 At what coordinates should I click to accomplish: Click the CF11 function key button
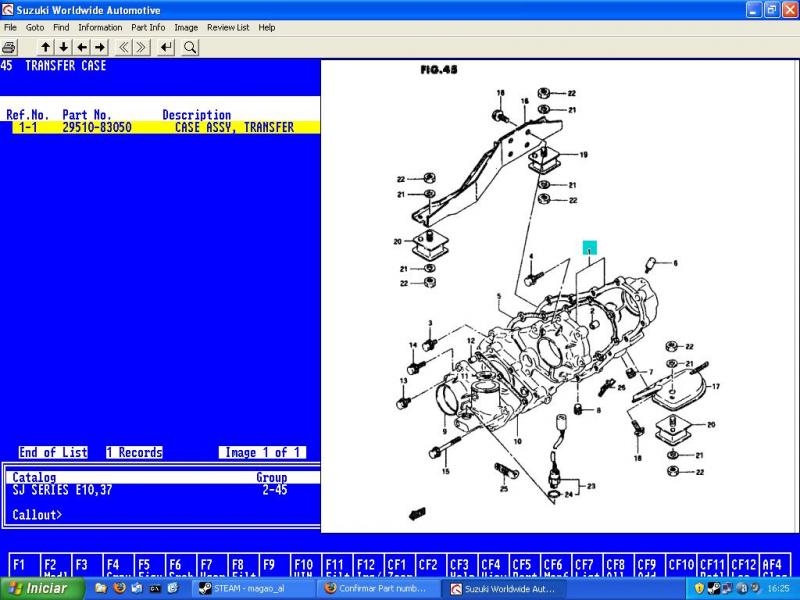[x=713, y=565]
